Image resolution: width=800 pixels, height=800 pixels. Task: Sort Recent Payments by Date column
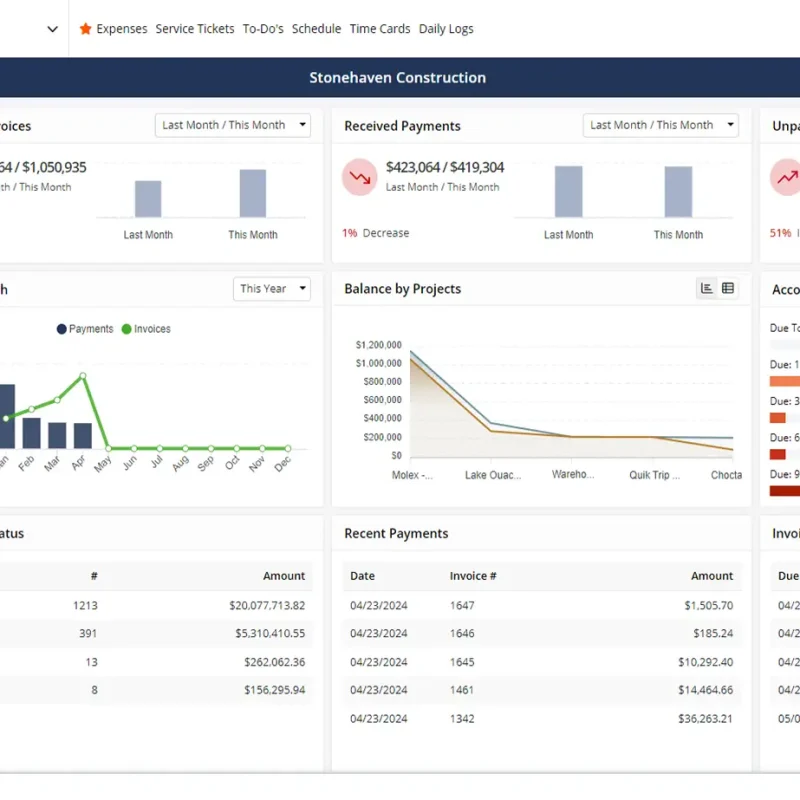coord(362,576)
